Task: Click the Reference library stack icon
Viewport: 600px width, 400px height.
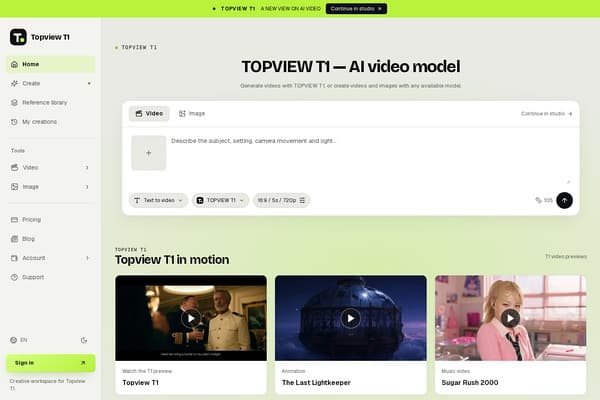Action: [x=14, y=103]
